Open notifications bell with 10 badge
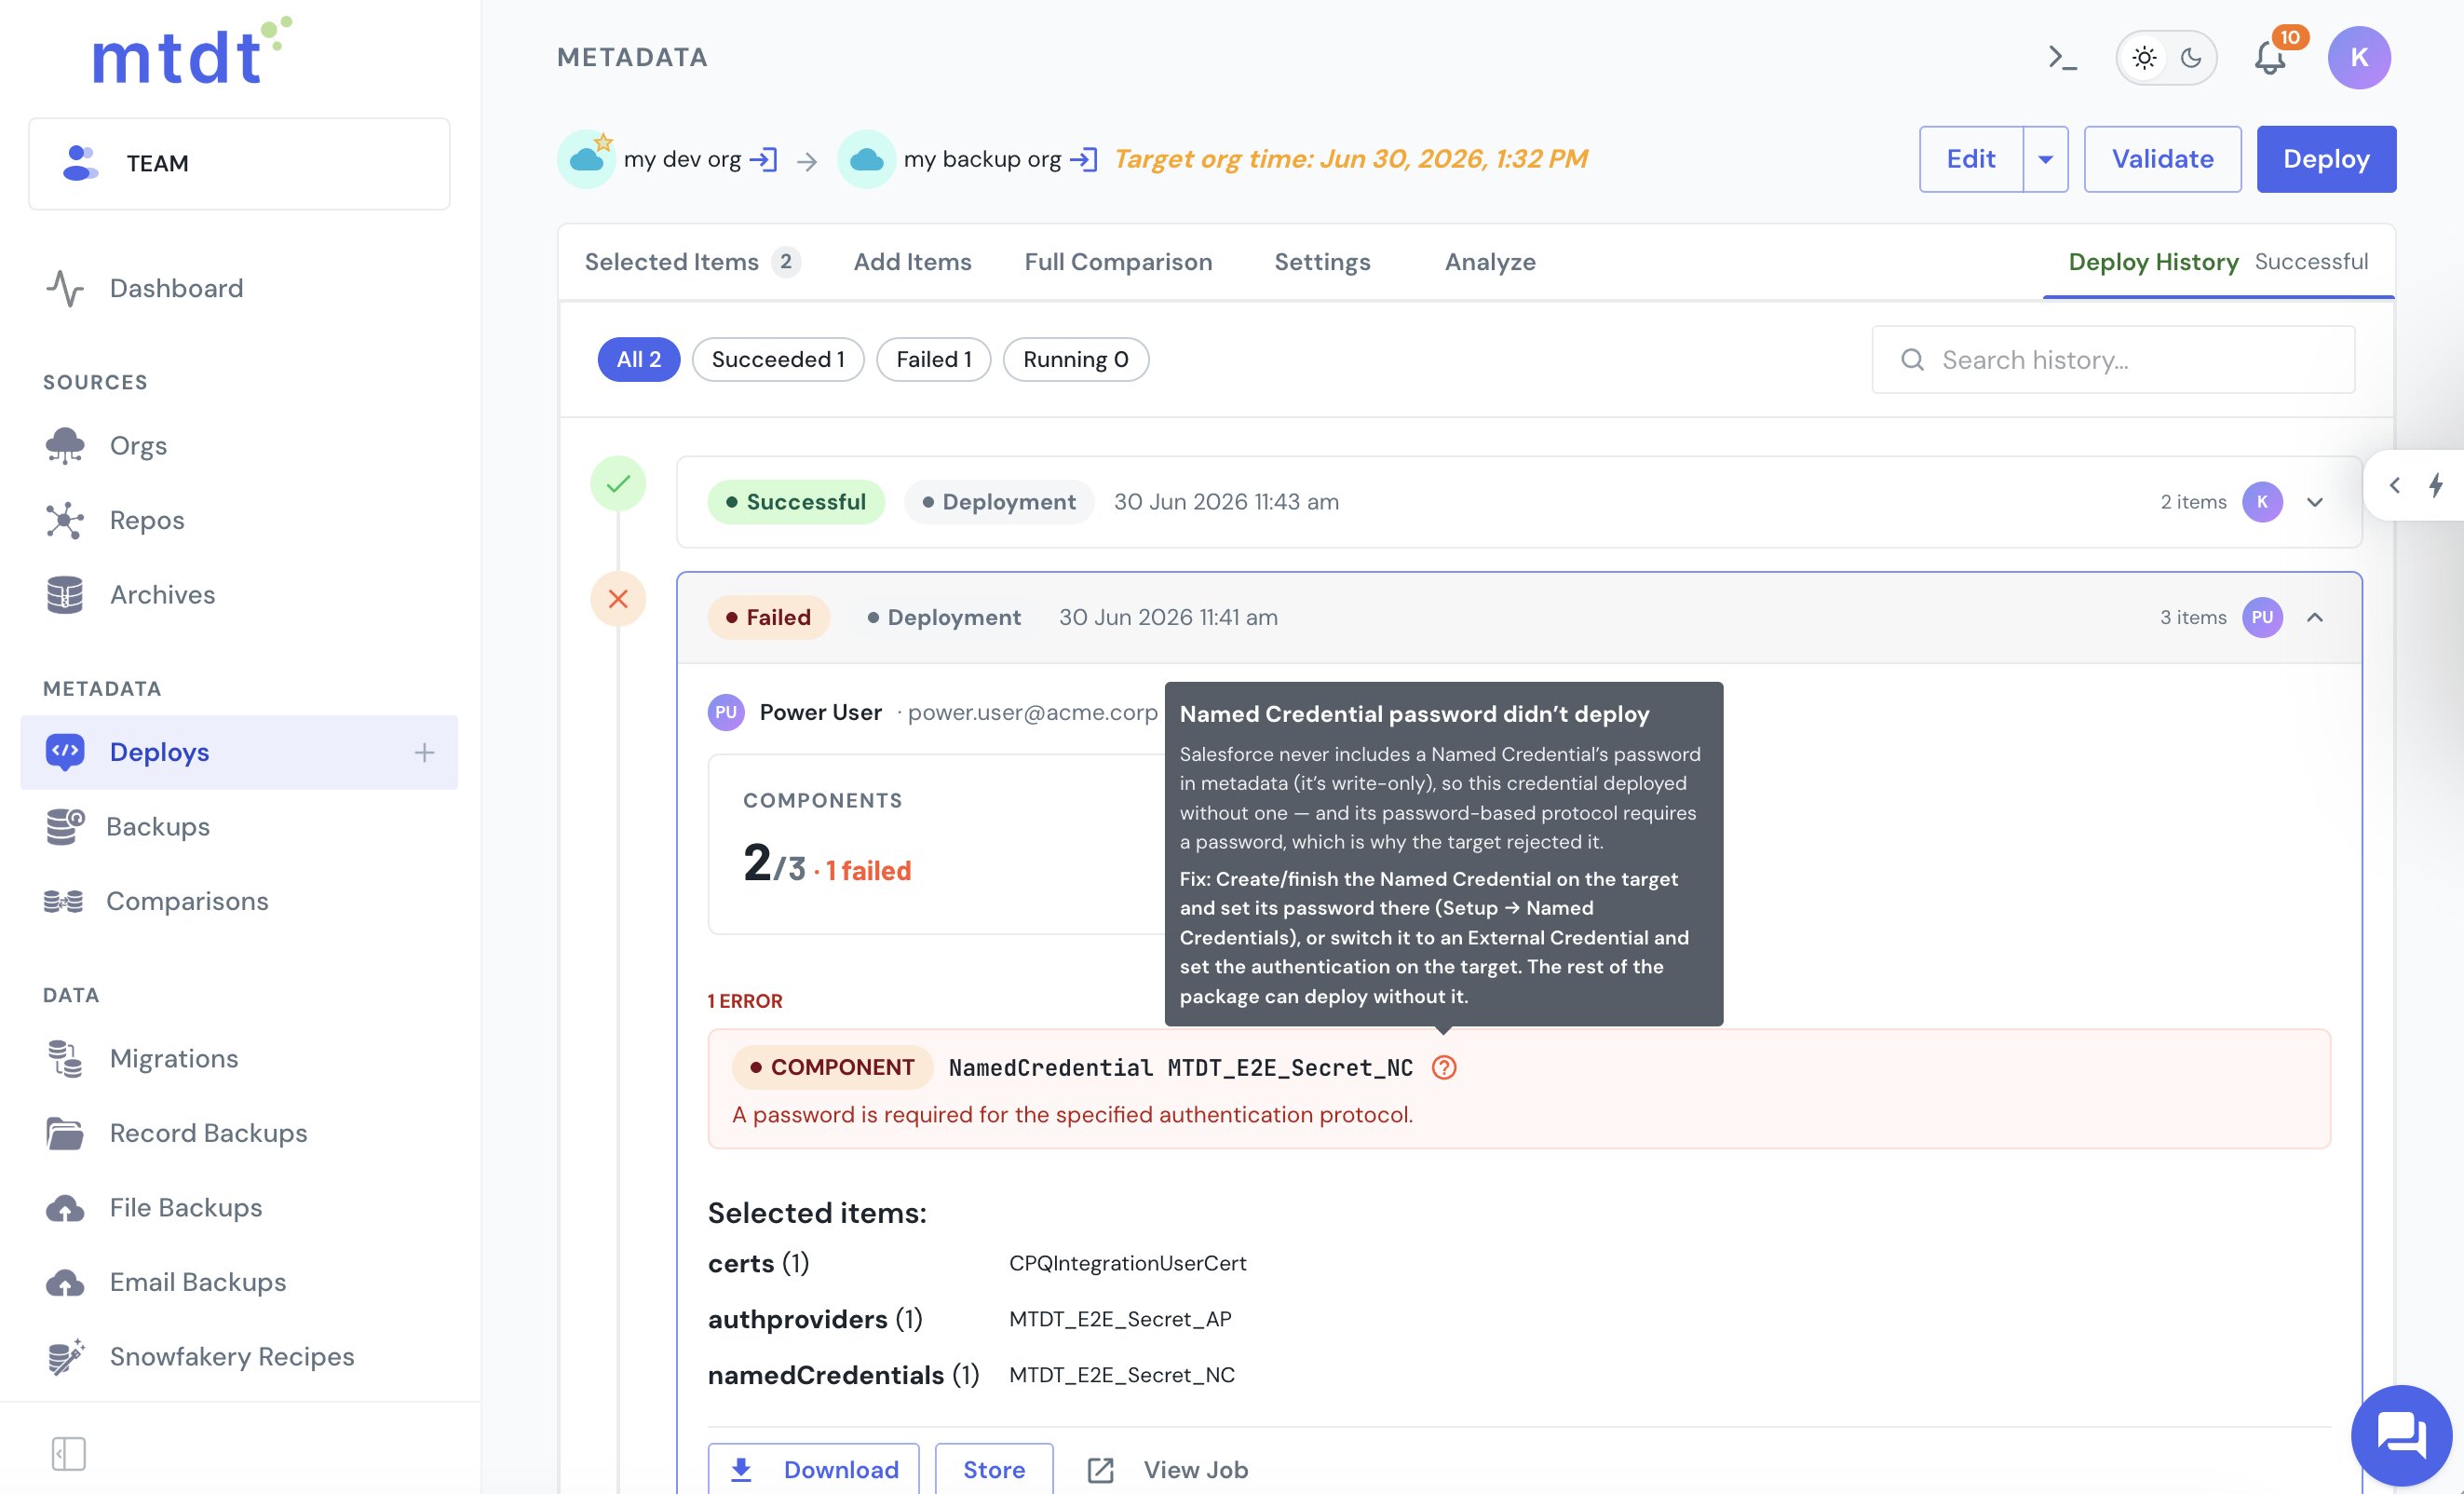This screenshot has height=1494, width=2464. (x=2272, y=57)
